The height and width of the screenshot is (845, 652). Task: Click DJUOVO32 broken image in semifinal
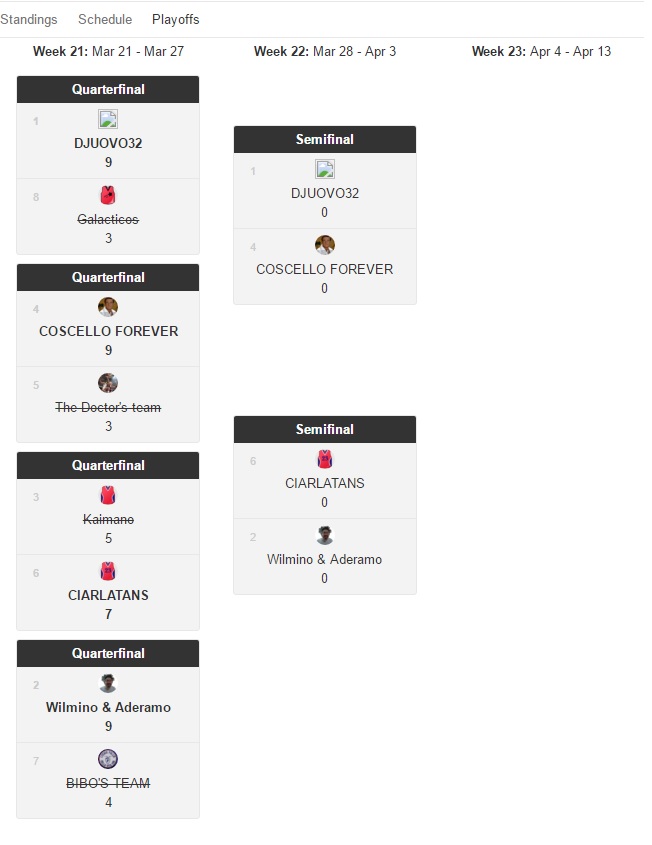[325, 169]
